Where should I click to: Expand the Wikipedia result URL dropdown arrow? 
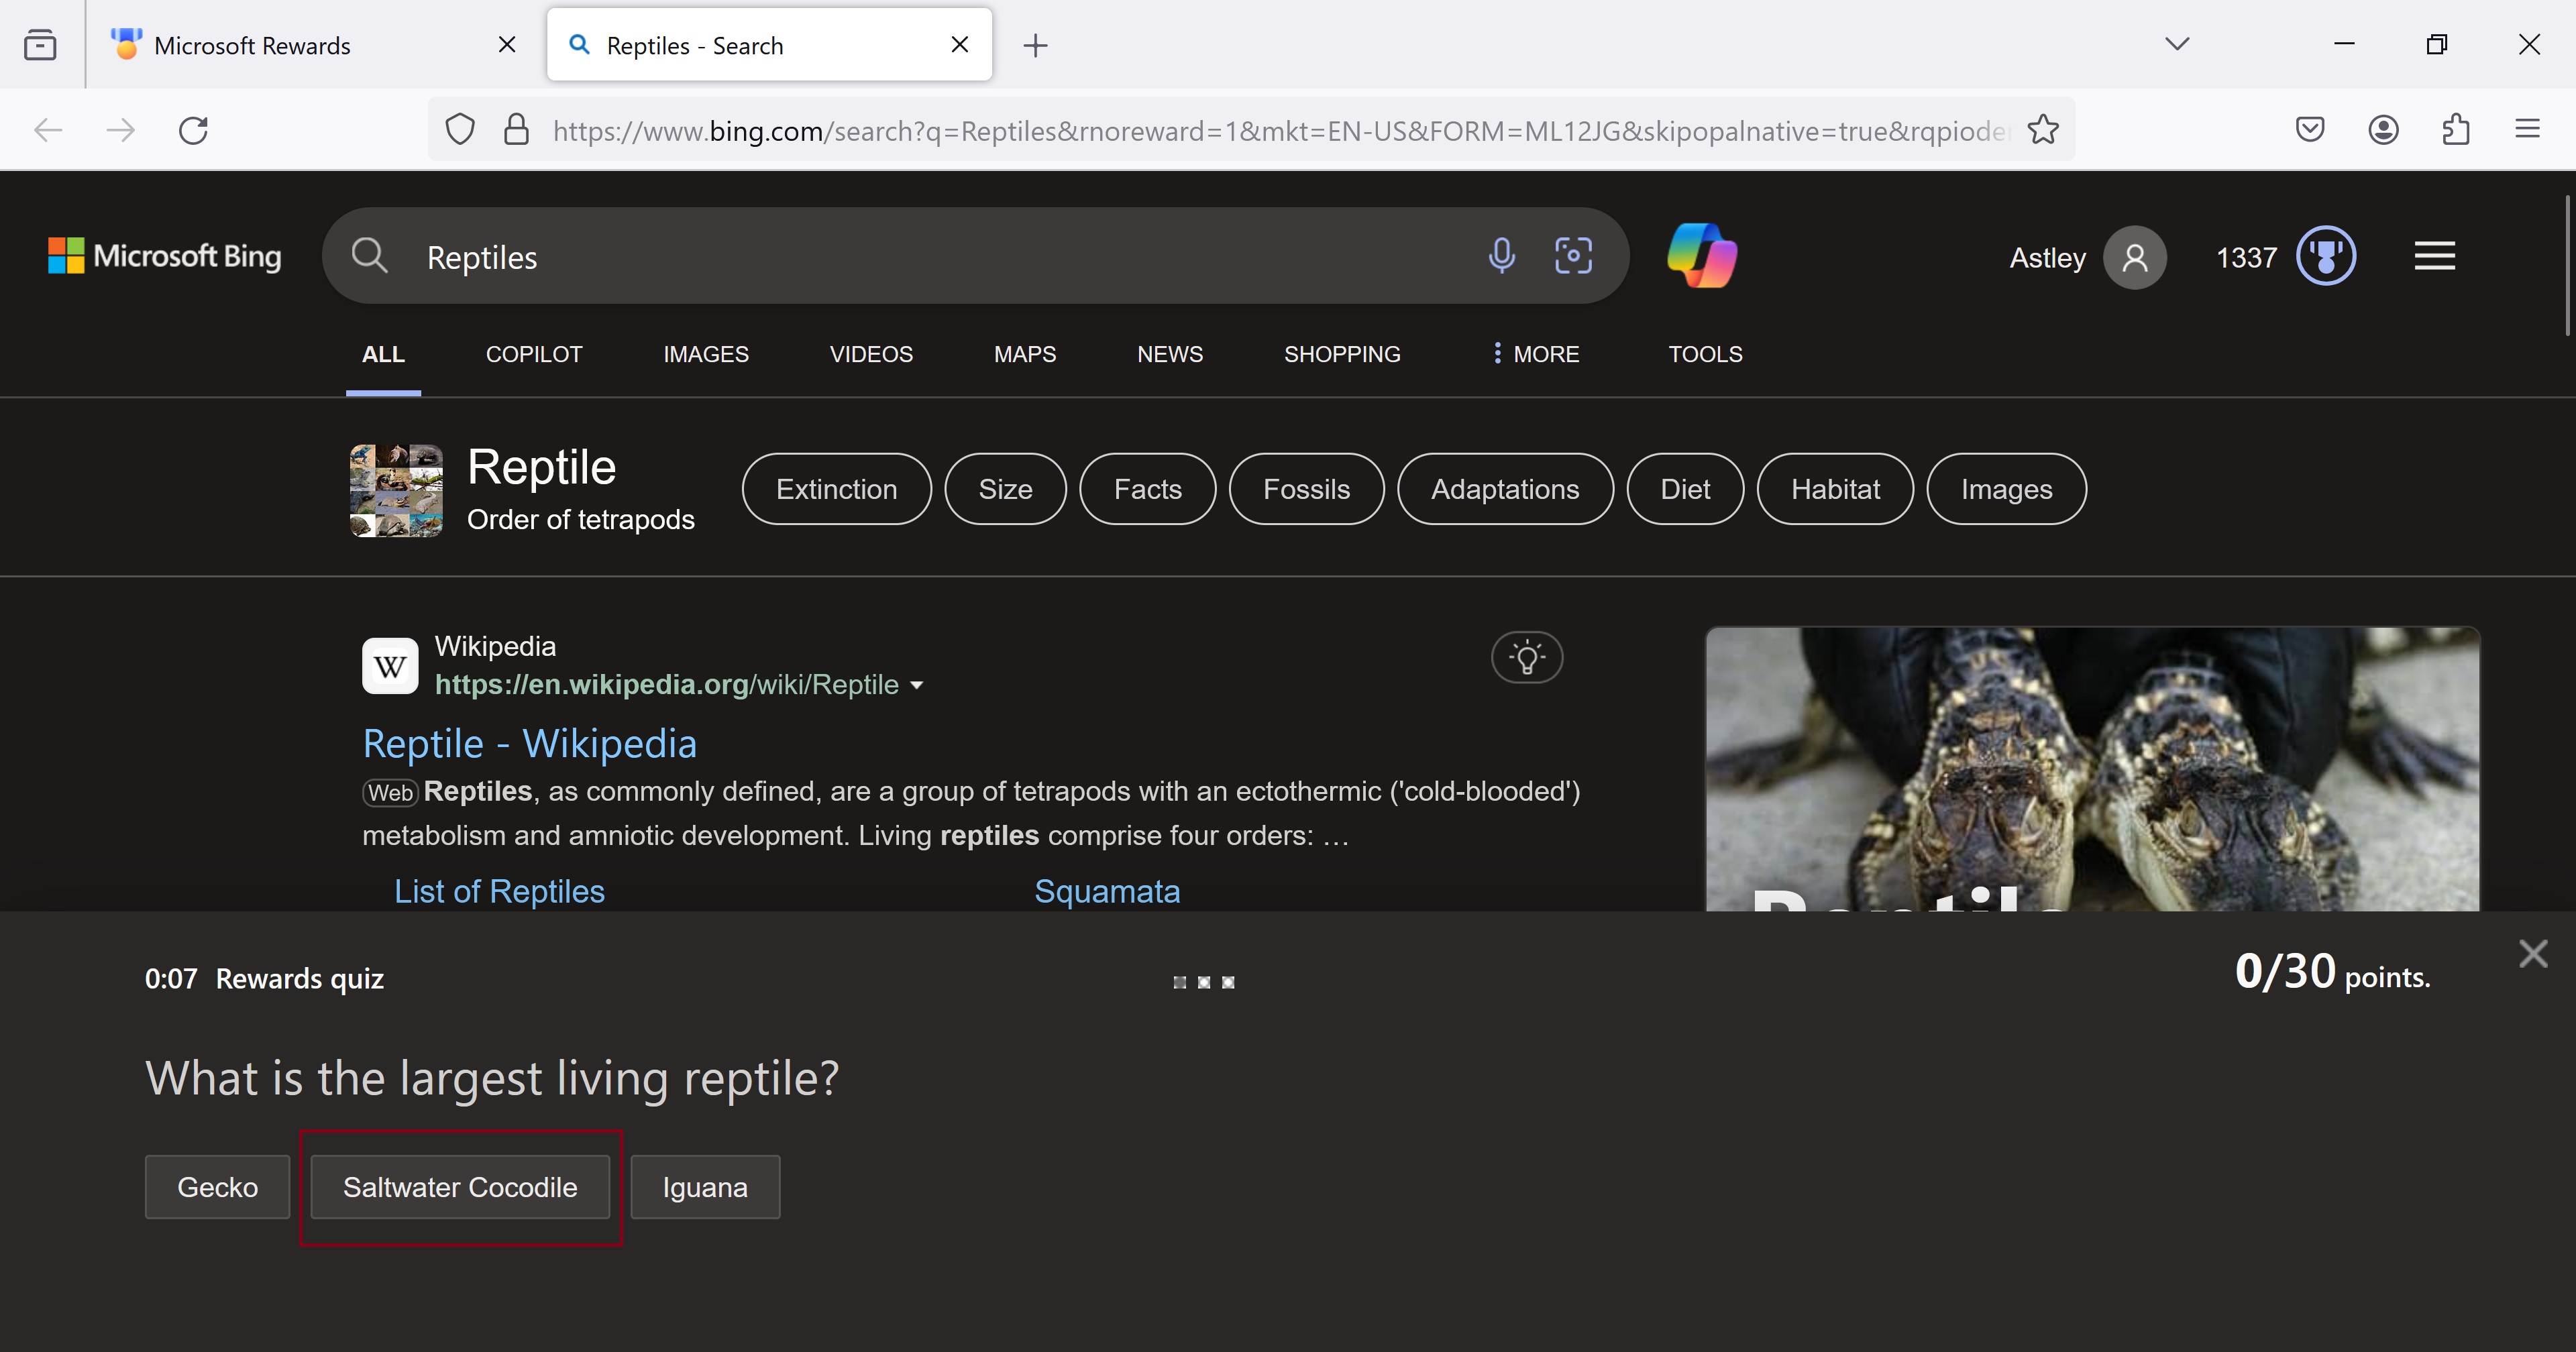click(917, 685)
